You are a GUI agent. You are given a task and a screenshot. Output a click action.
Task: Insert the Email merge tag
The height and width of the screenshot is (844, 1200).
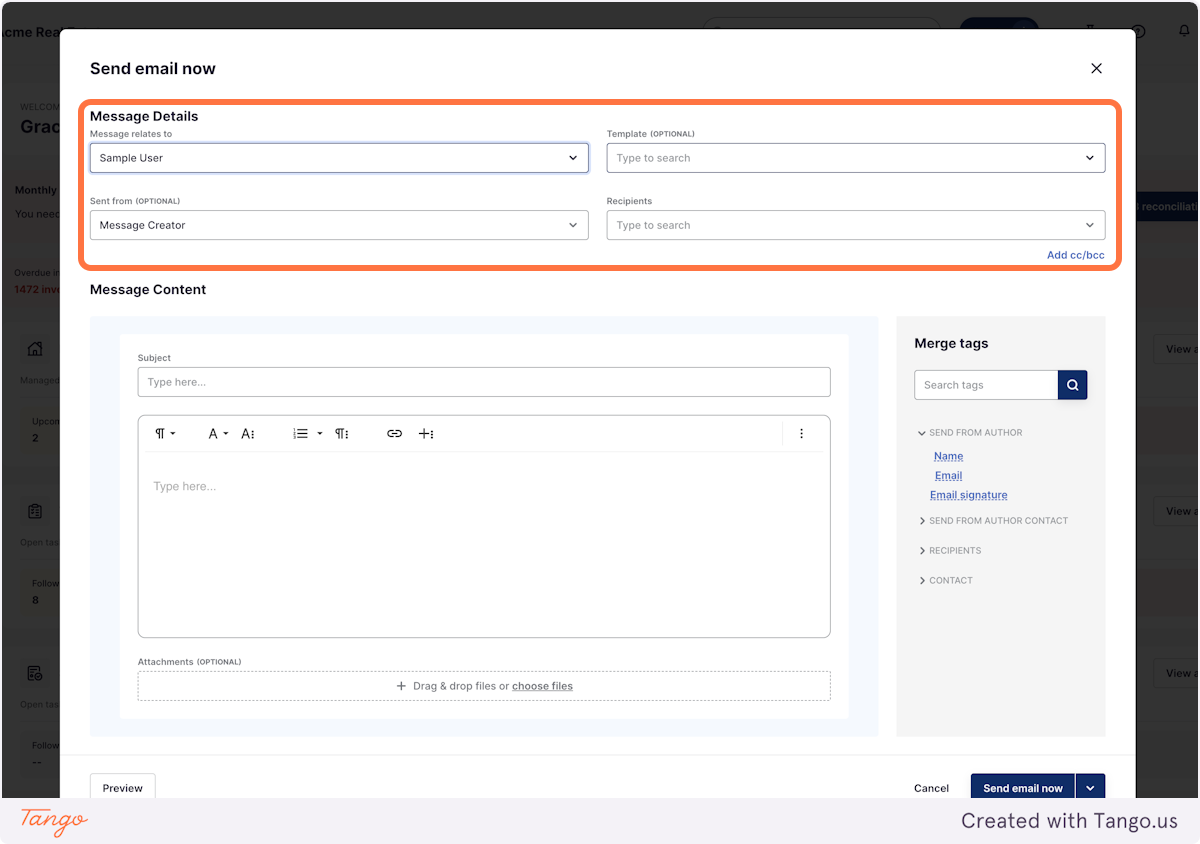(948, 476)
